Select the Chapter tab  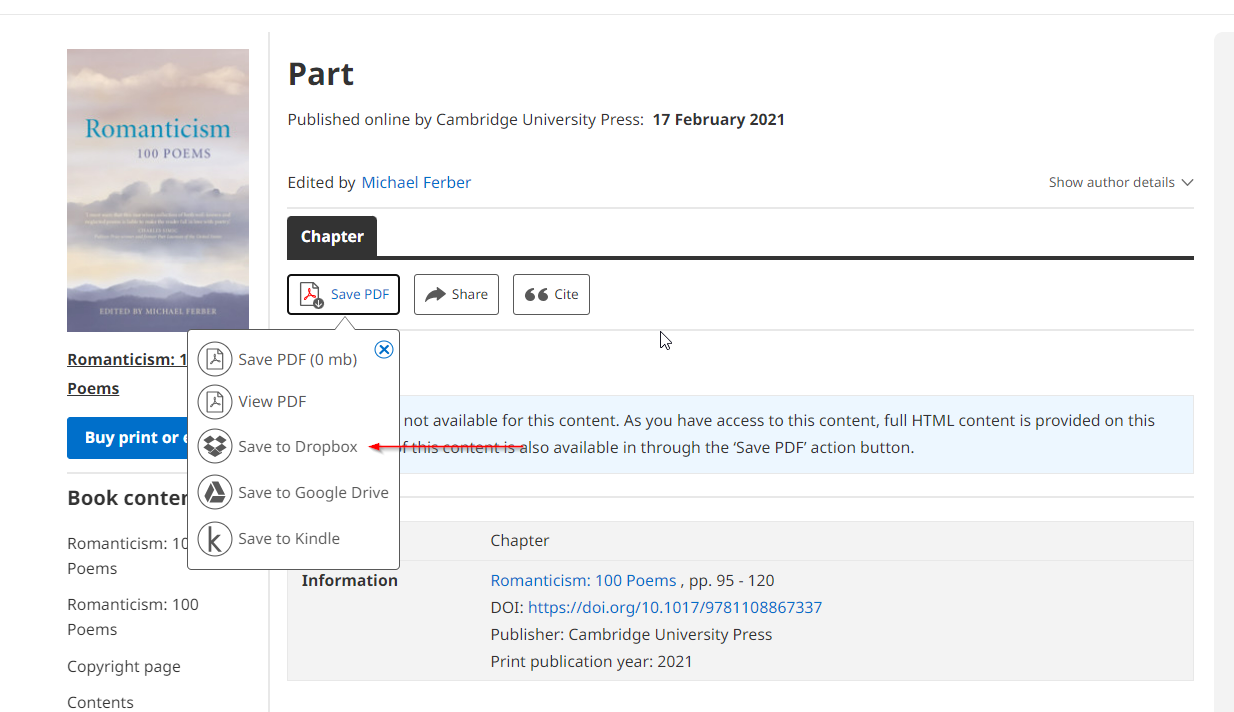(332, 237)
